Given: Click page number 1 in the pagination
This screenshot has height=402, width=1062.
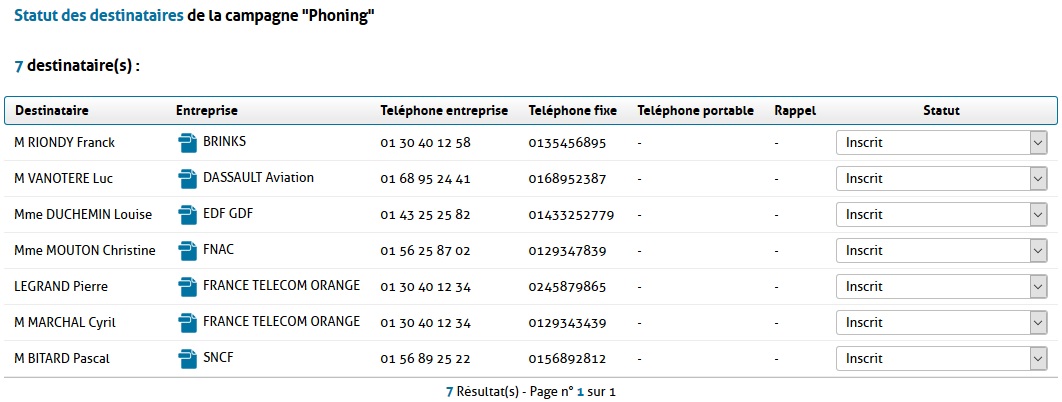Looking at the screenshot, I should click(x=580, y=391).
